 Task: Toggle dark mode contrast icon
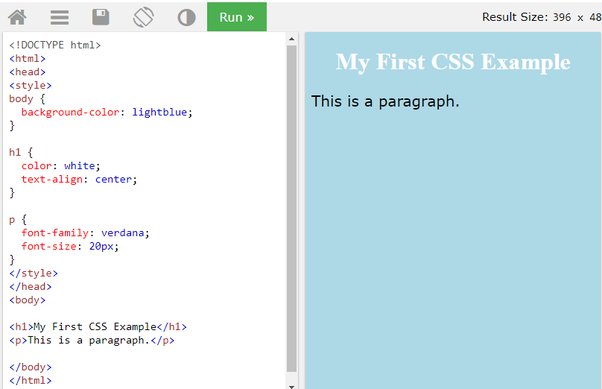click(187, 17)
